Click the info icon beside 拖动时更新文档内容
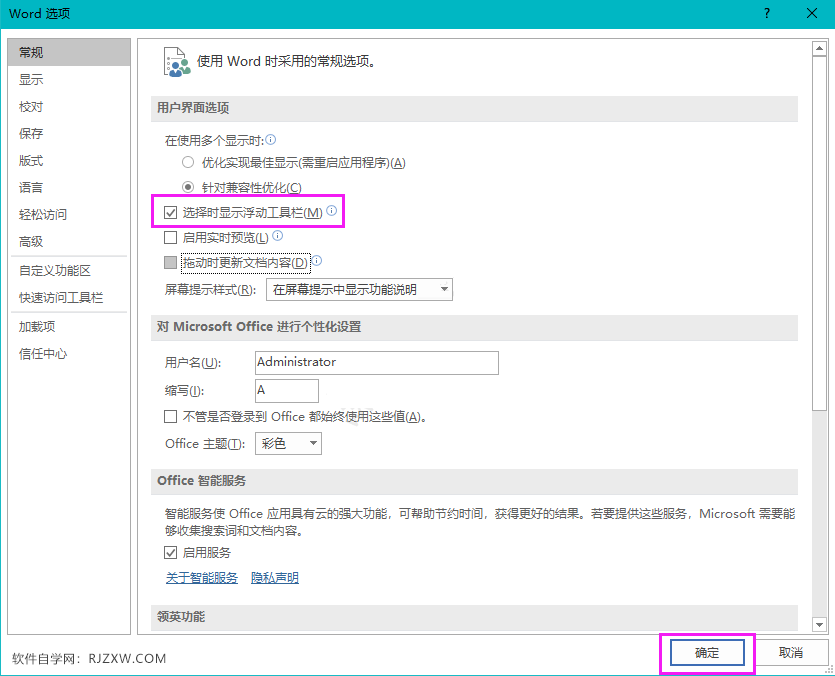The image size is (835, 676). click(318, 263)
